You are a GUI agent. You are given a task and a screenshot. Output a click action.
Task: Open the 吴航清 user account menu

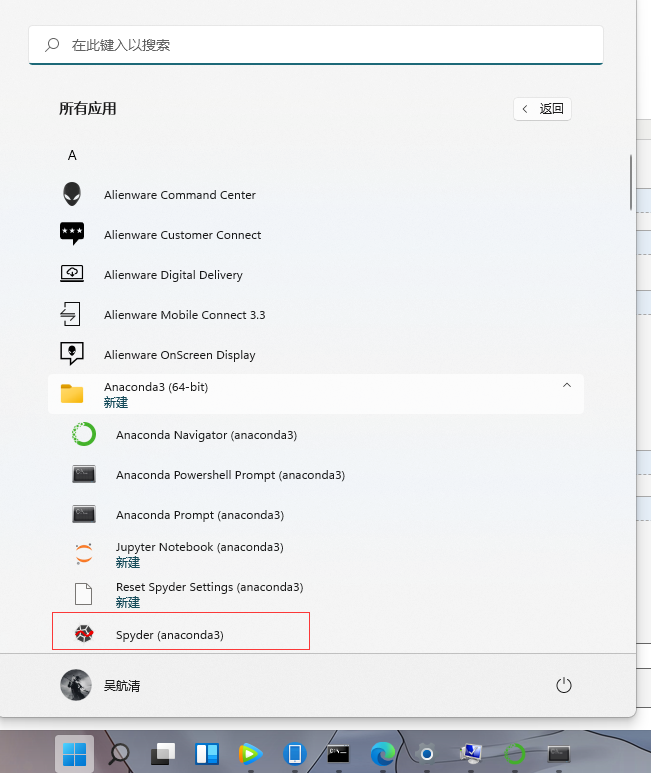tap(101, 685)
